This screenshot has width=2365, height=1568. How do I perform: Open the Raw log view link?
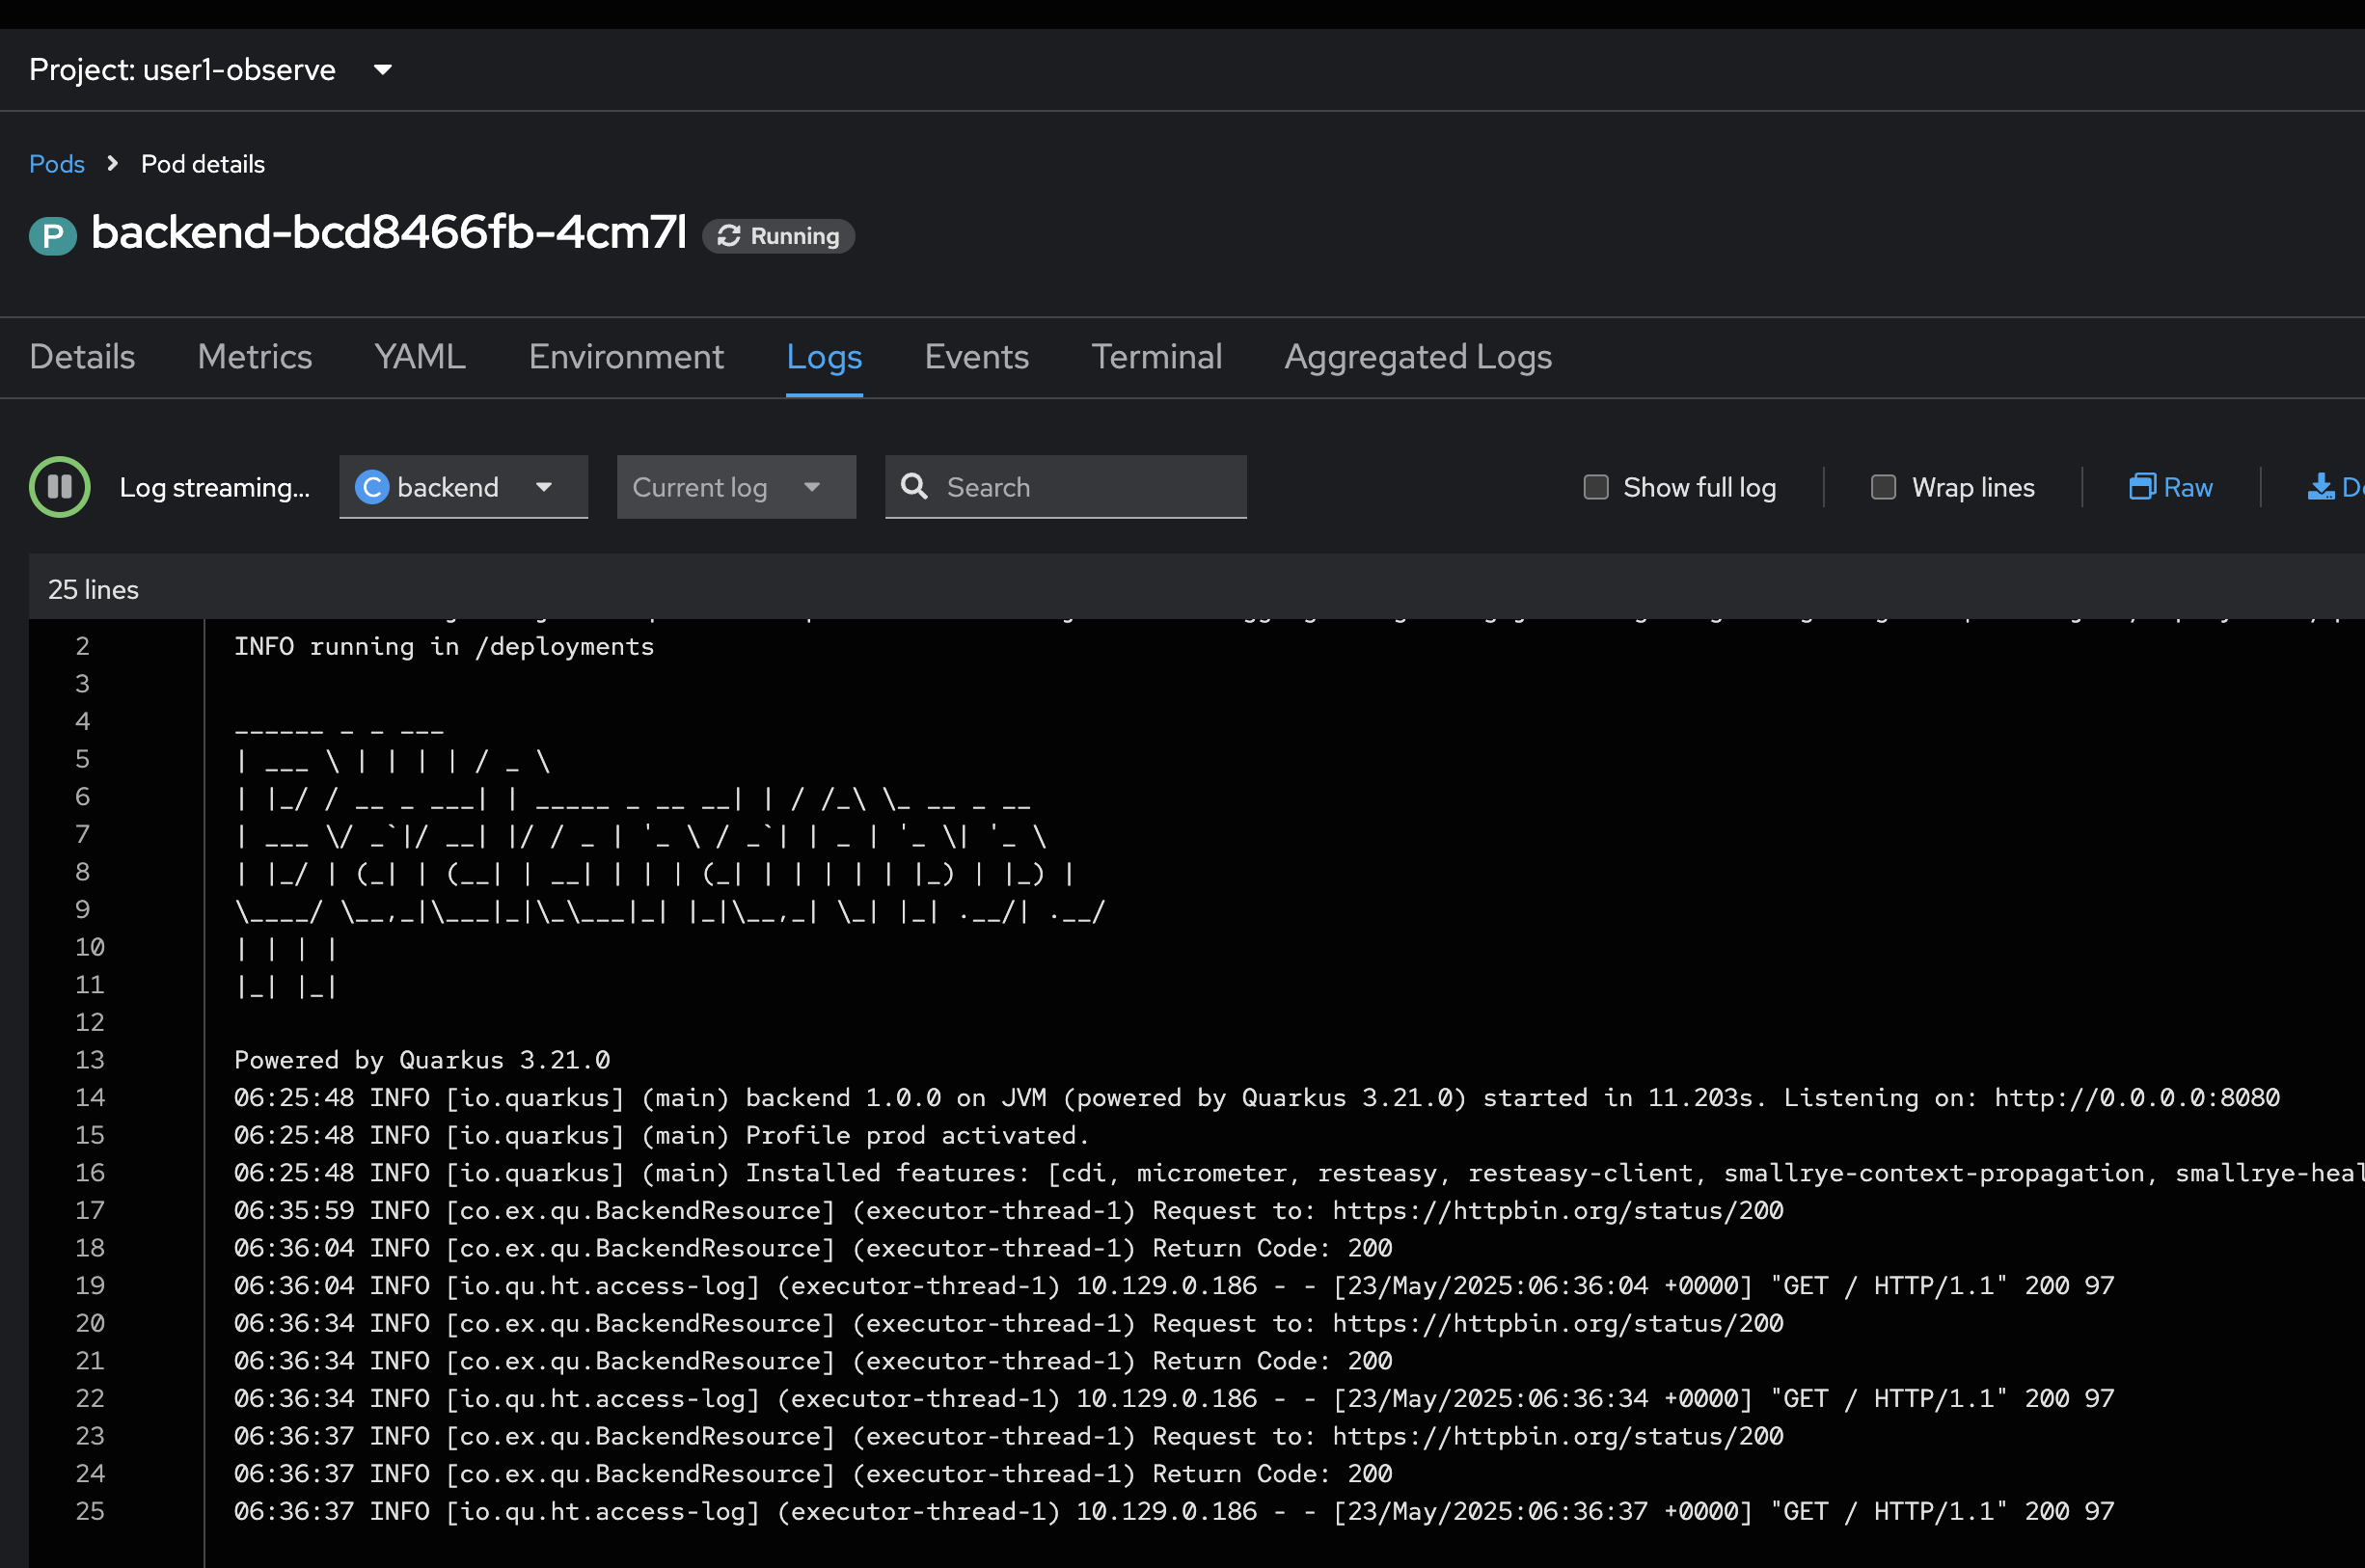(2171, 487)
